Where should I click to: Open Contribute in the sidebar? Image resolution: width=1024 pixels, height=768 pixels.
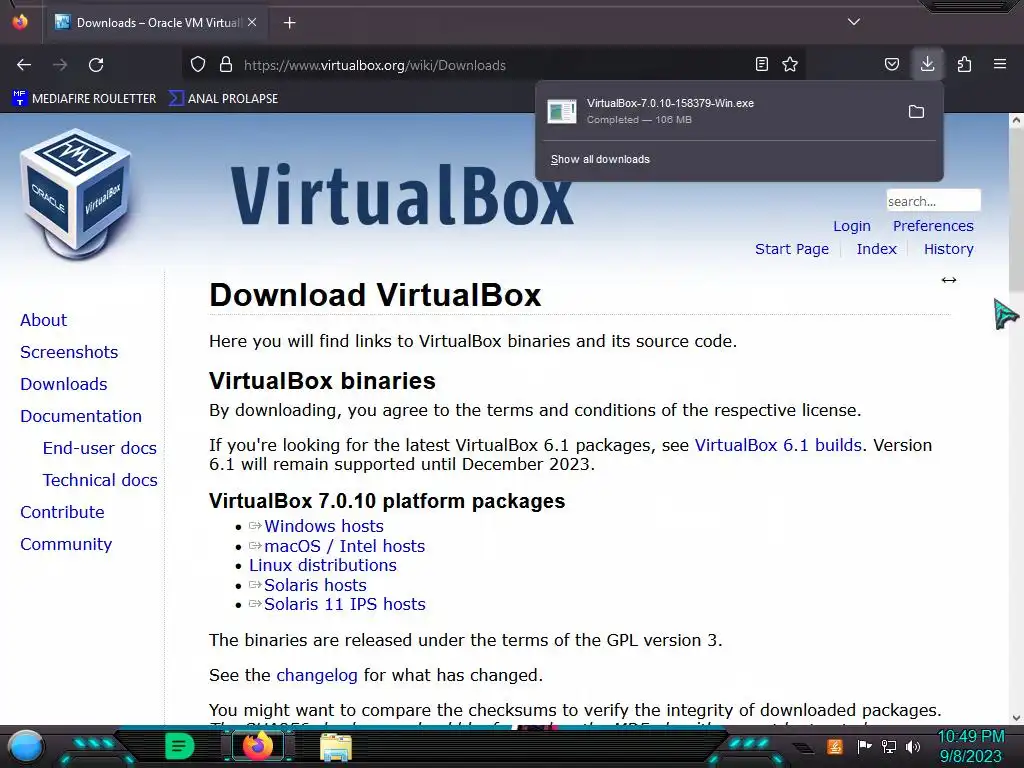pos(62,512)
